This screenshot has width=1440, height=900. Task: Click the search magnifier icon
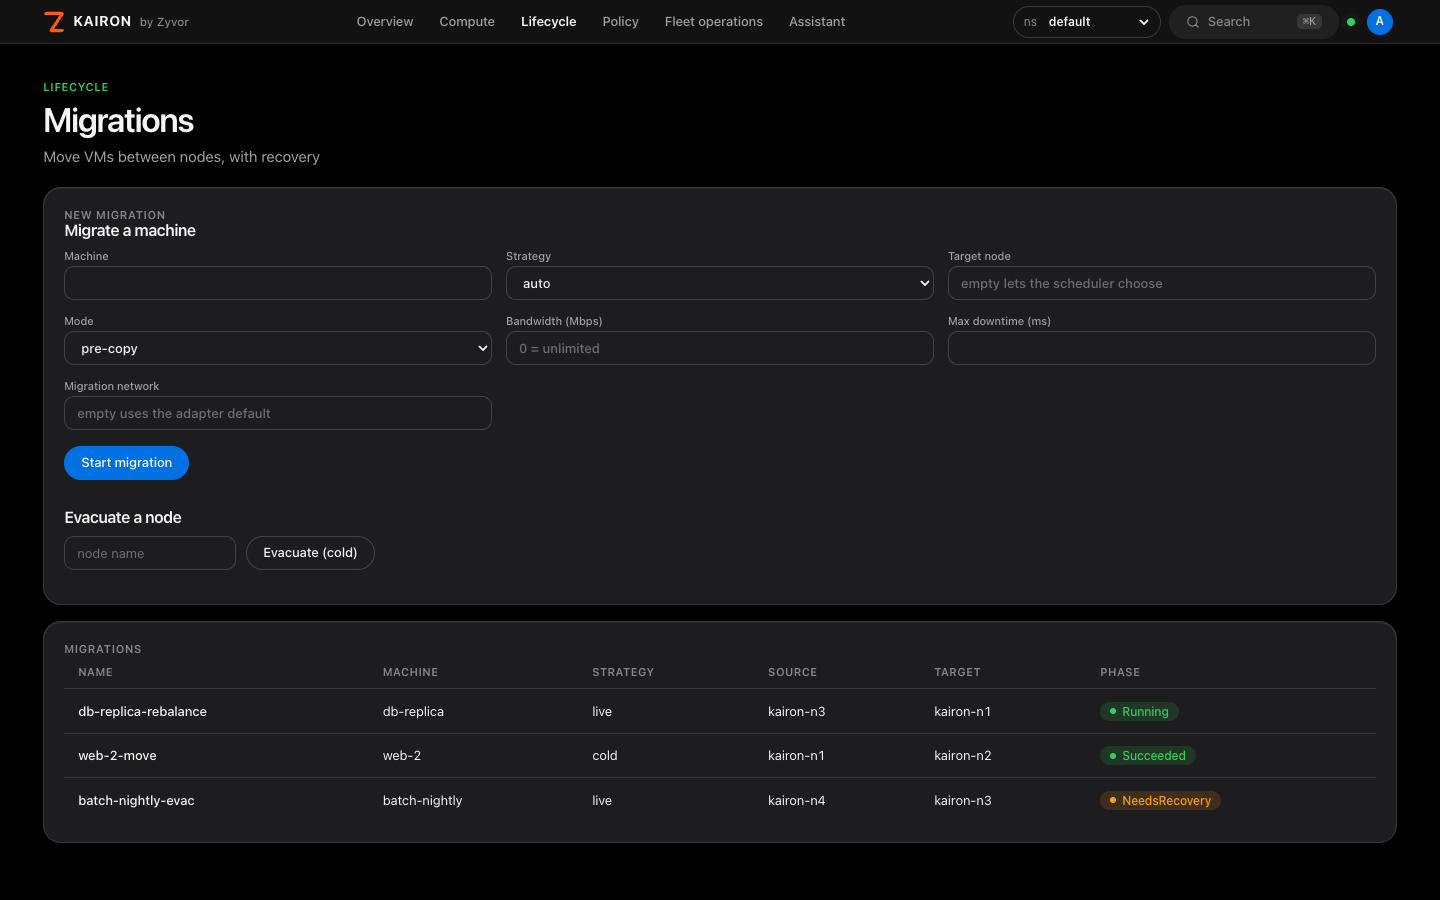coord(1193,22)
